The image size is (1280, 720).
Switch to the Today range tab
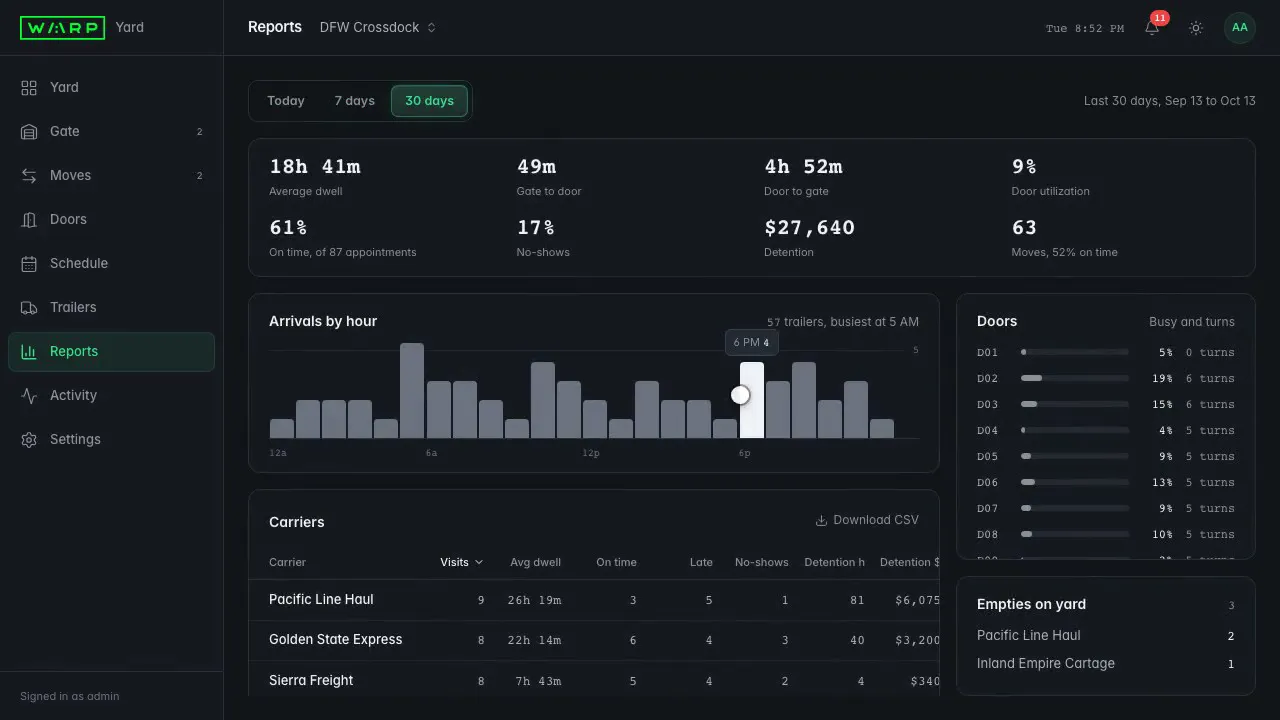[286, 101]
